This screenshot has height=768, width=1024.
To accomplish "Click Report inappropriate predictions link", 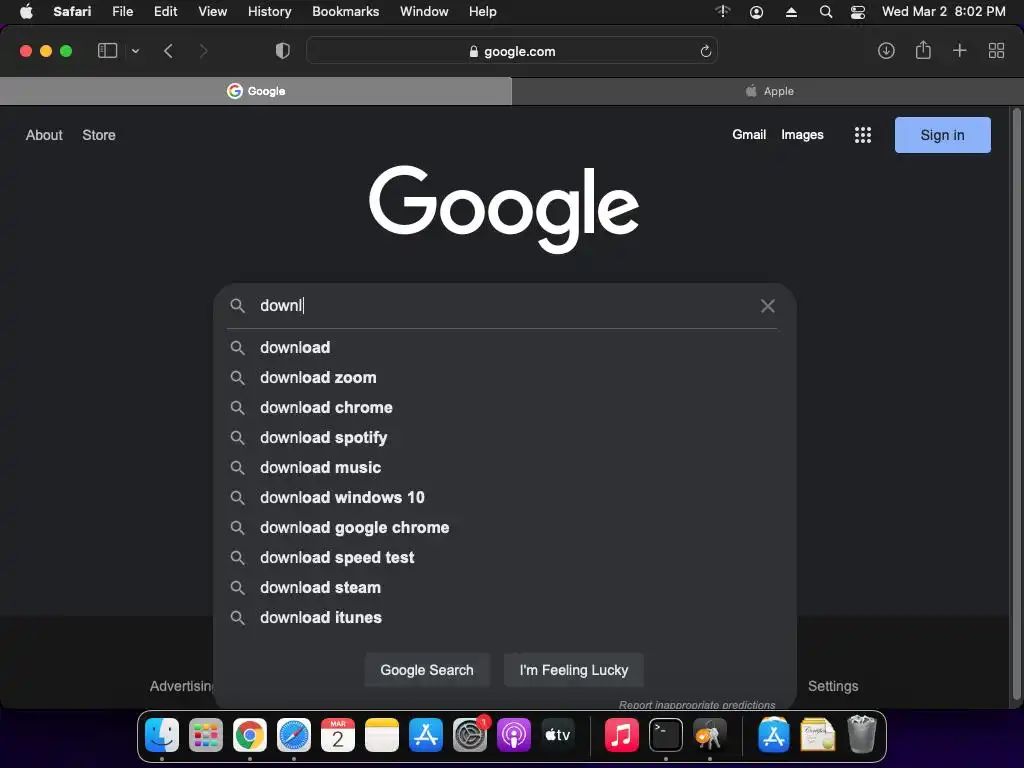I will click(697, 705).
